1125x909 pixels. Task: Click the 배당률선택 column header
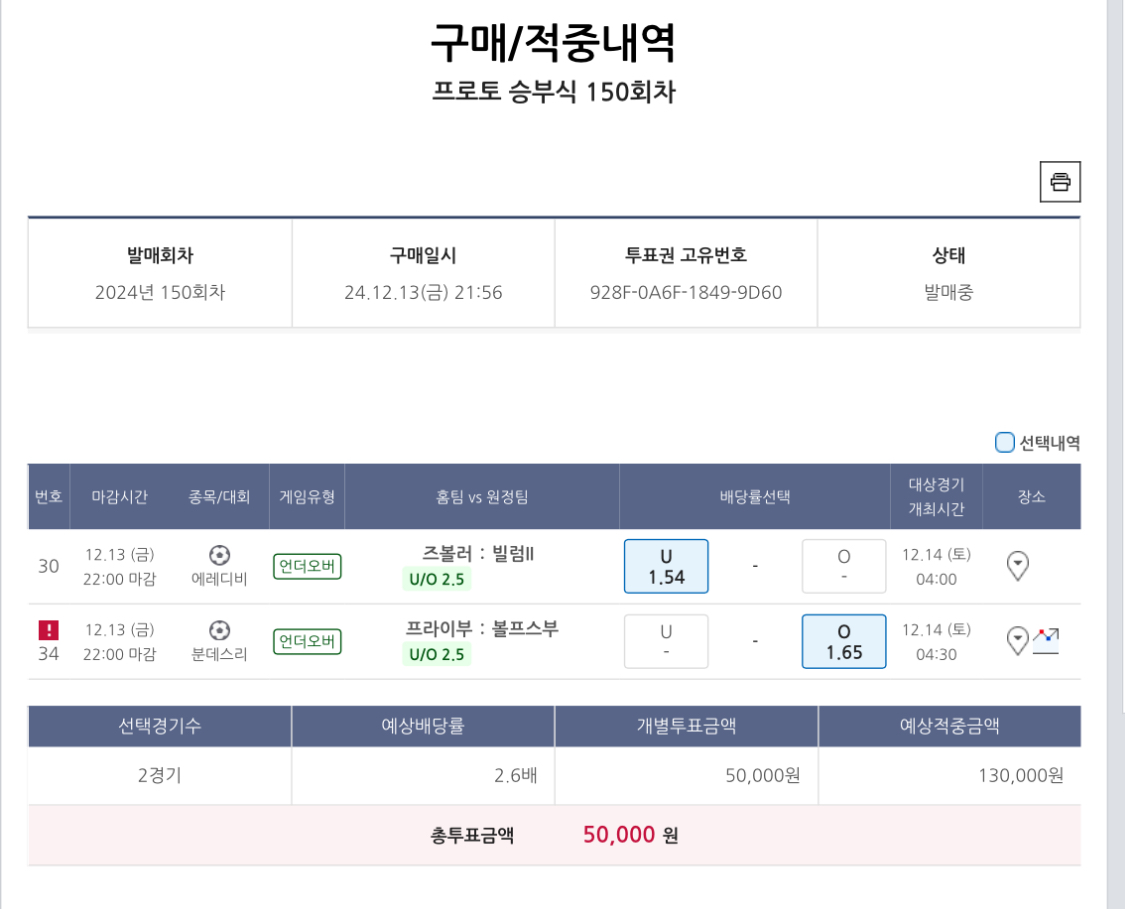point(755,497)
